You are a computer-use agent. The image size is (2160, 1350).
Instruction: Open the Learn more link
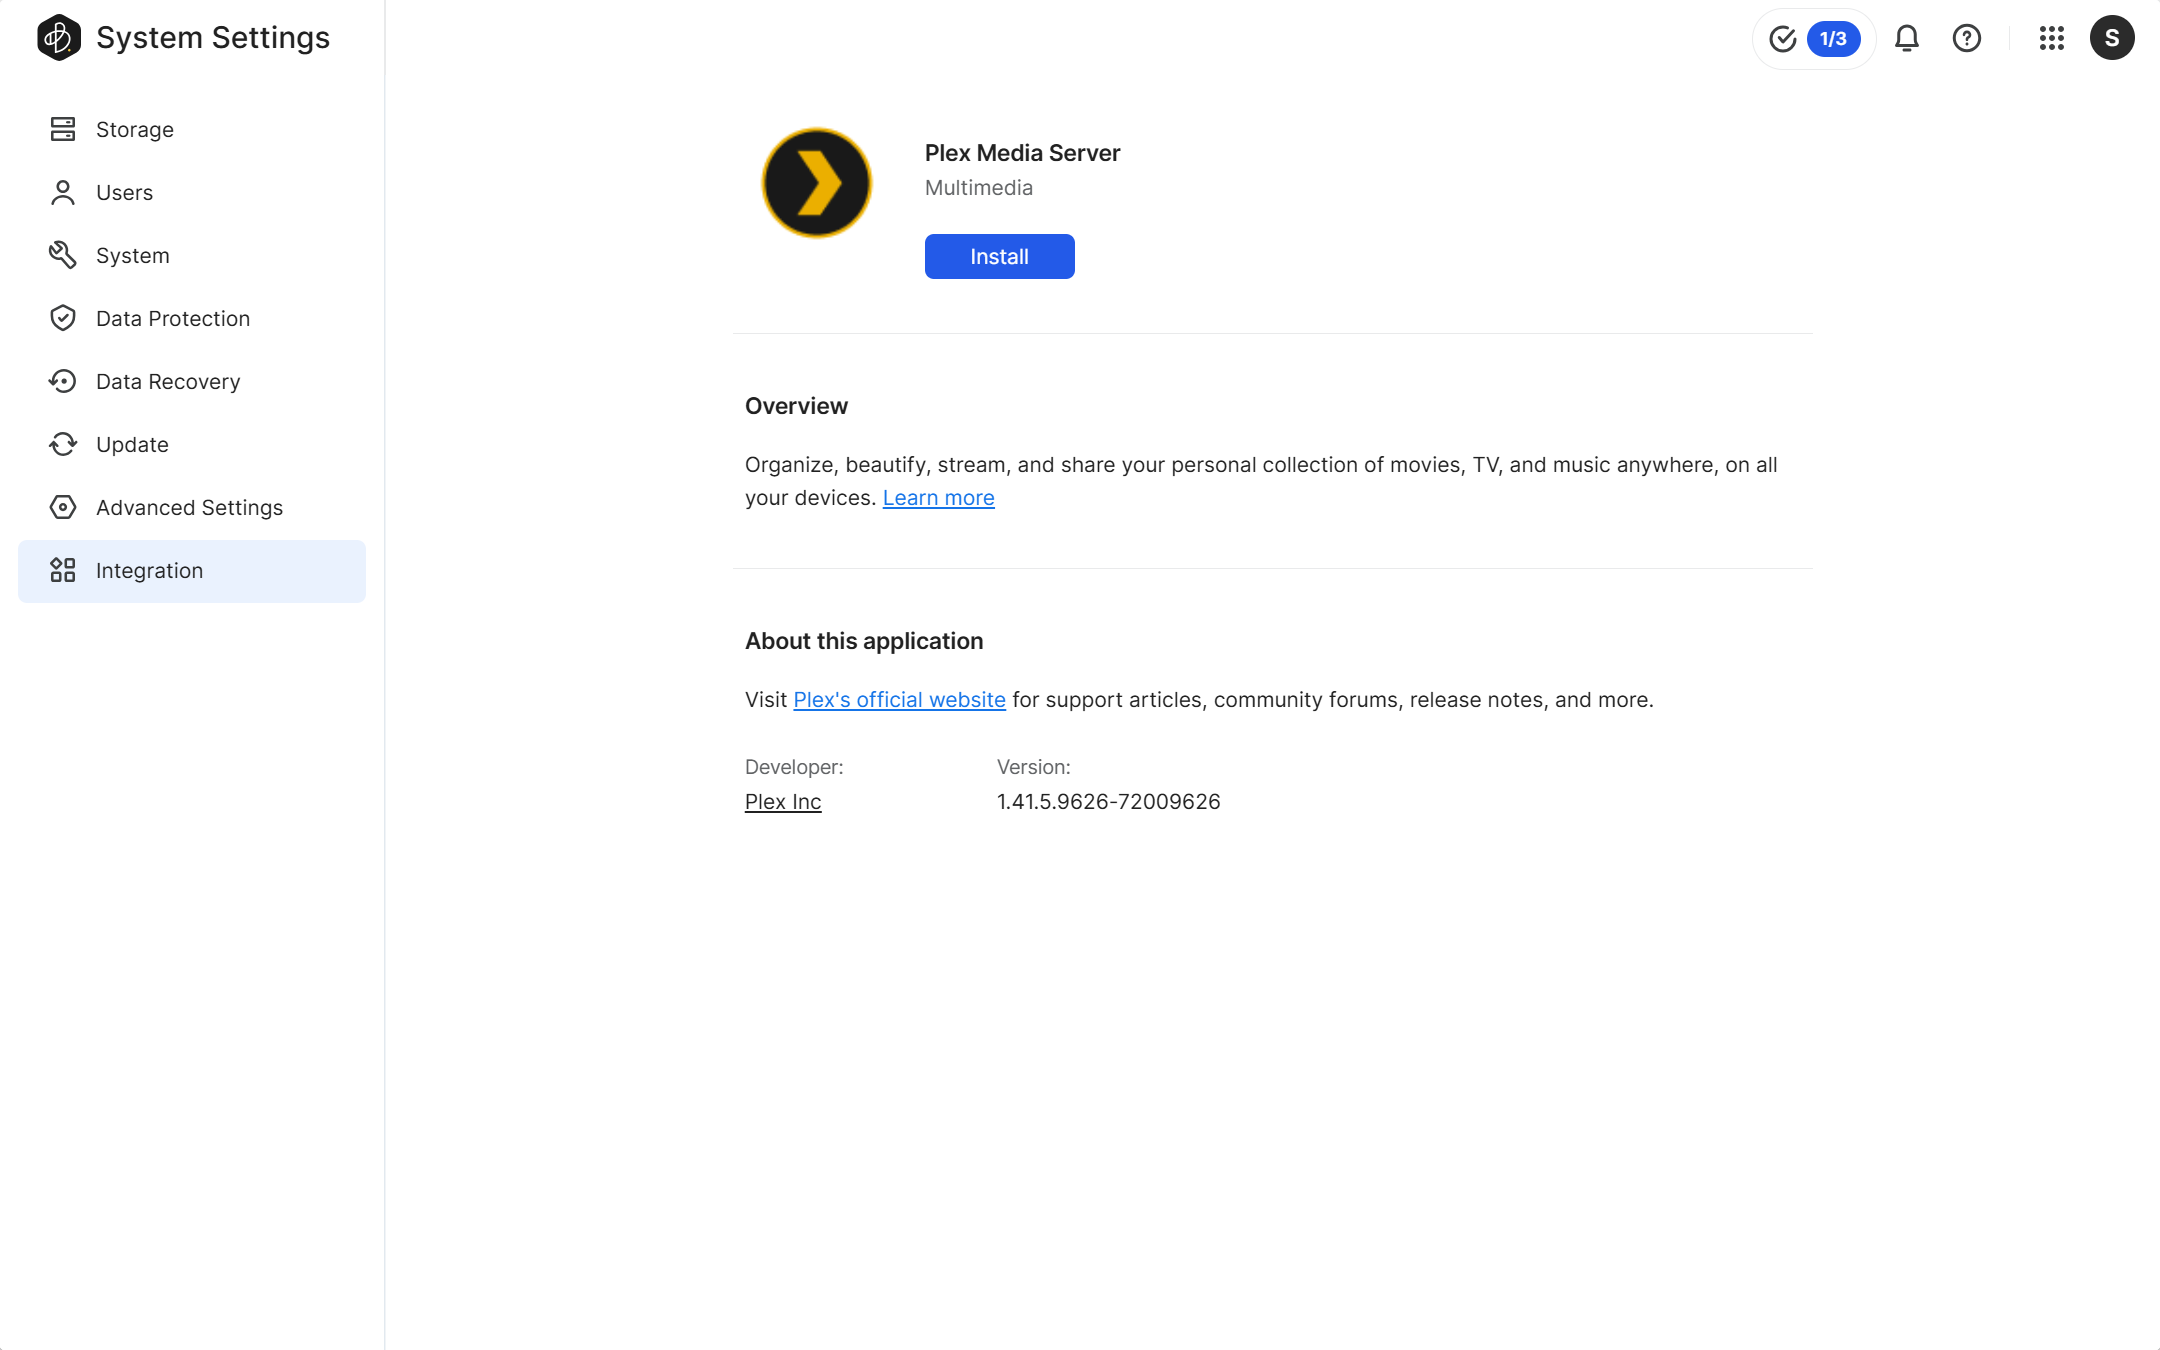[938, 497]
